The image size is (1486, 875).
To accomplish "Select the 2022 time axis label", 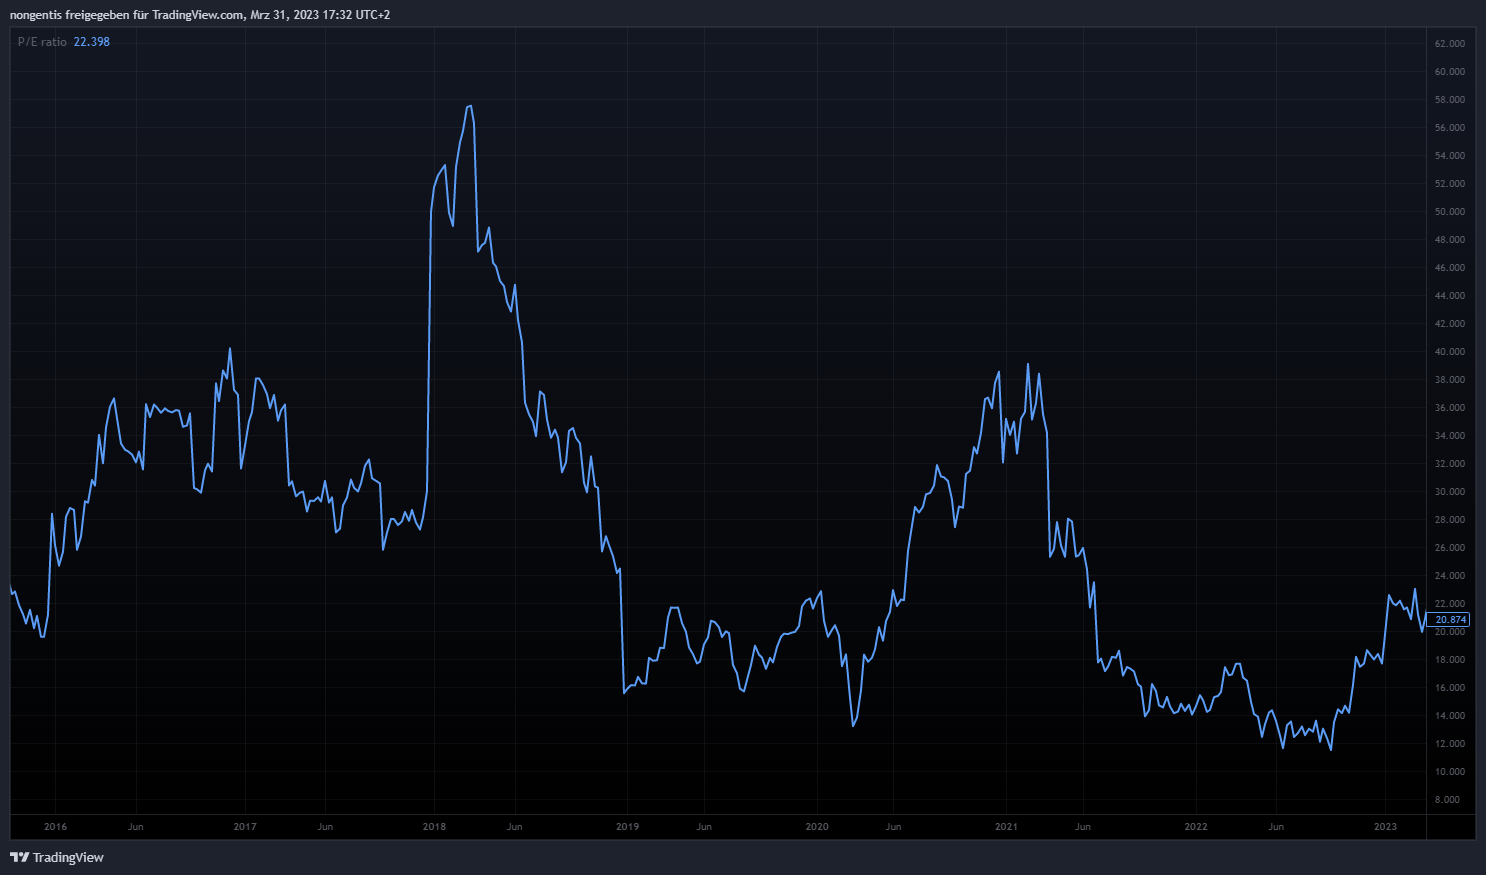I will [x=1196, y=827].
